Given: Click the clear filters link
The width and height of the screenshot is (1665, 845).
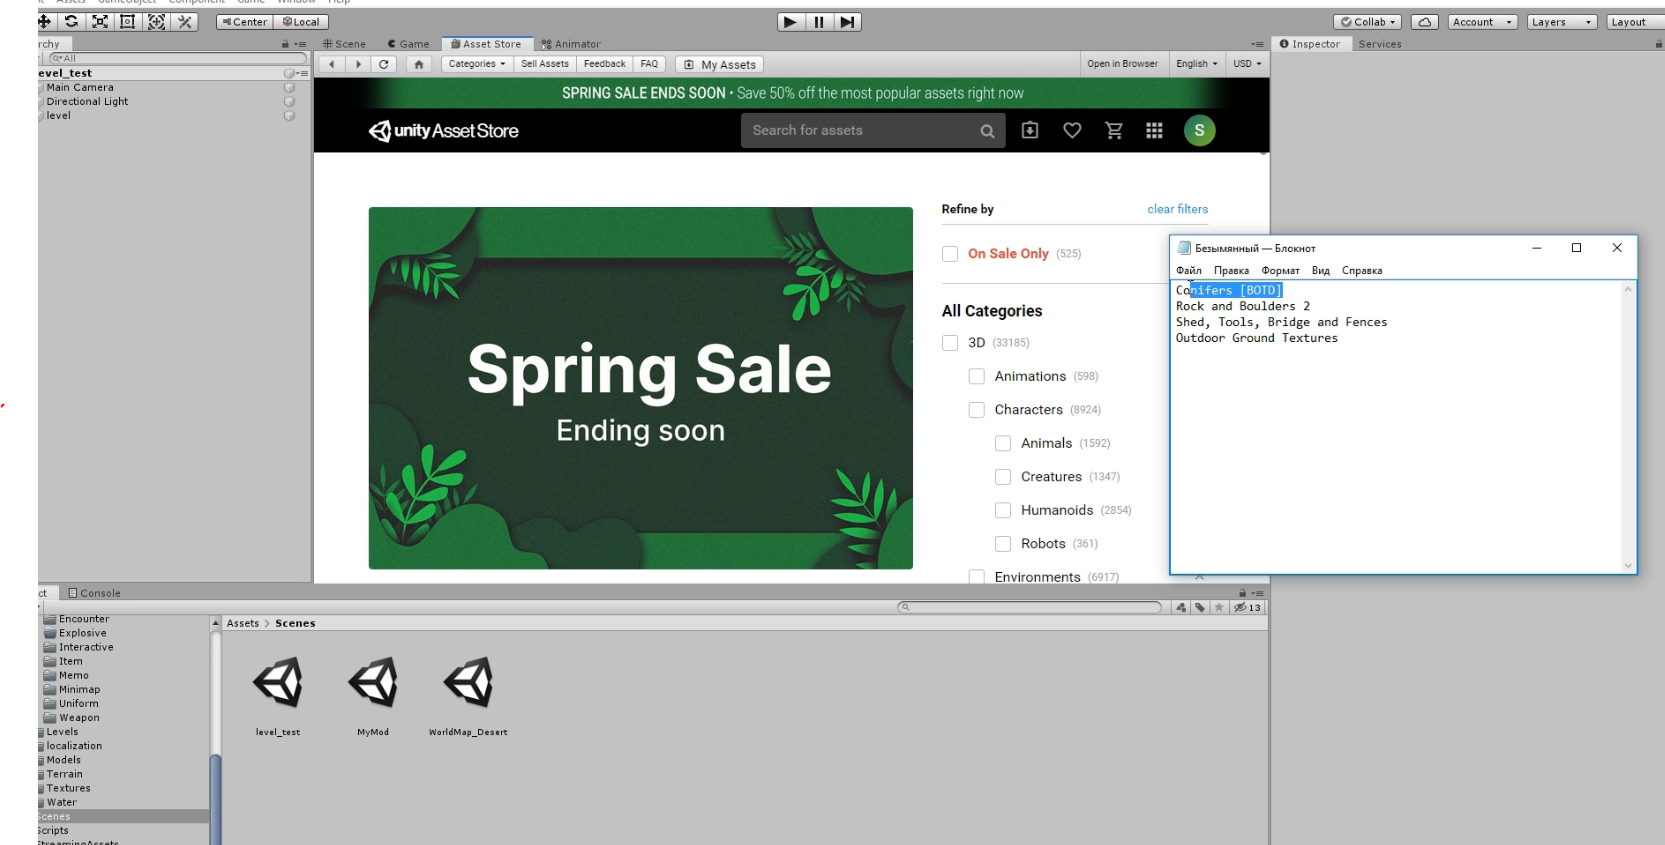Looking at the screenshot, I should click(1177, 209).
